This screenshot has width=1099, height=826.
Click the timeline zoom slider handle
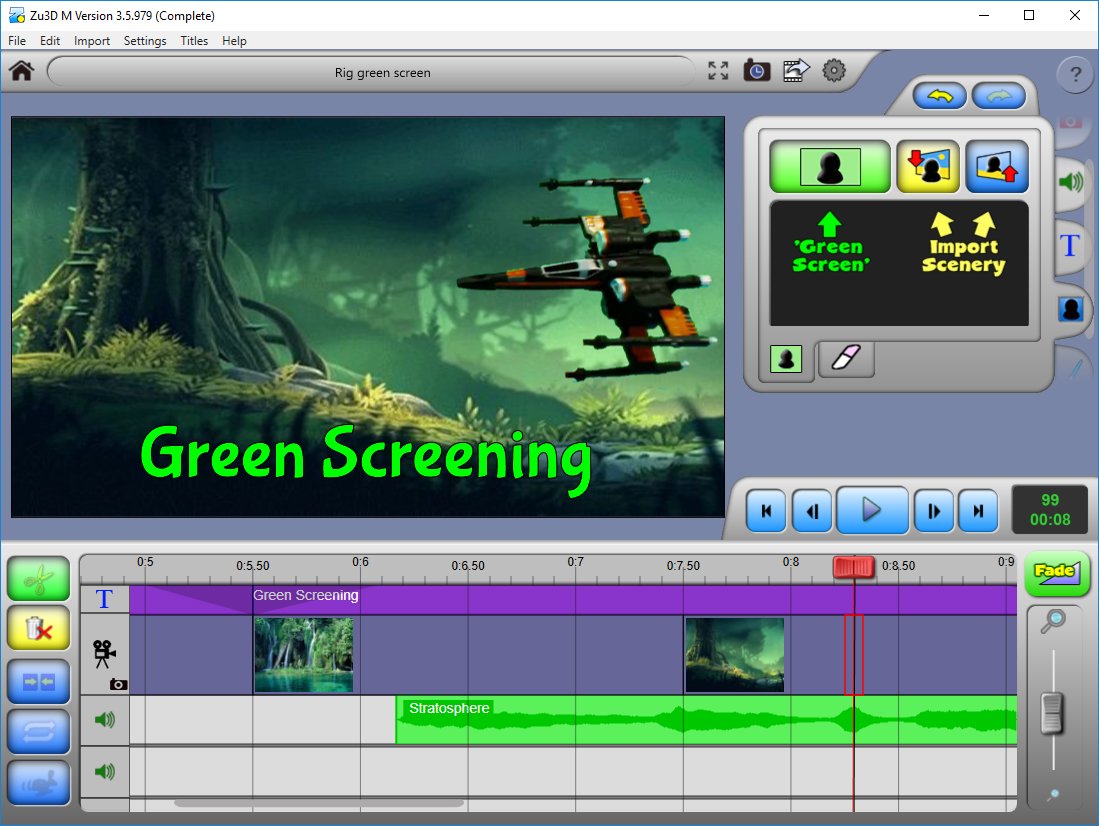click(x=1053, y=713)
